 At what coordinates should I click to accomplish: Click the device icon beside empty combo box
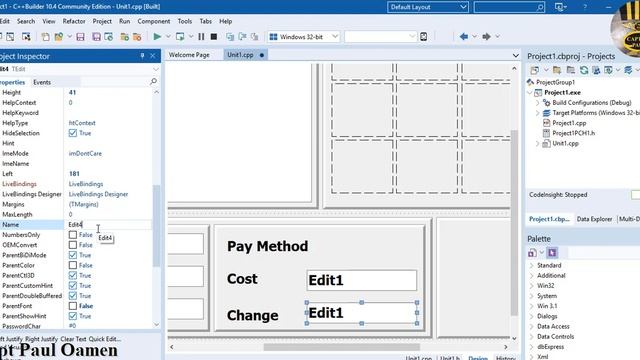(424, 37)
